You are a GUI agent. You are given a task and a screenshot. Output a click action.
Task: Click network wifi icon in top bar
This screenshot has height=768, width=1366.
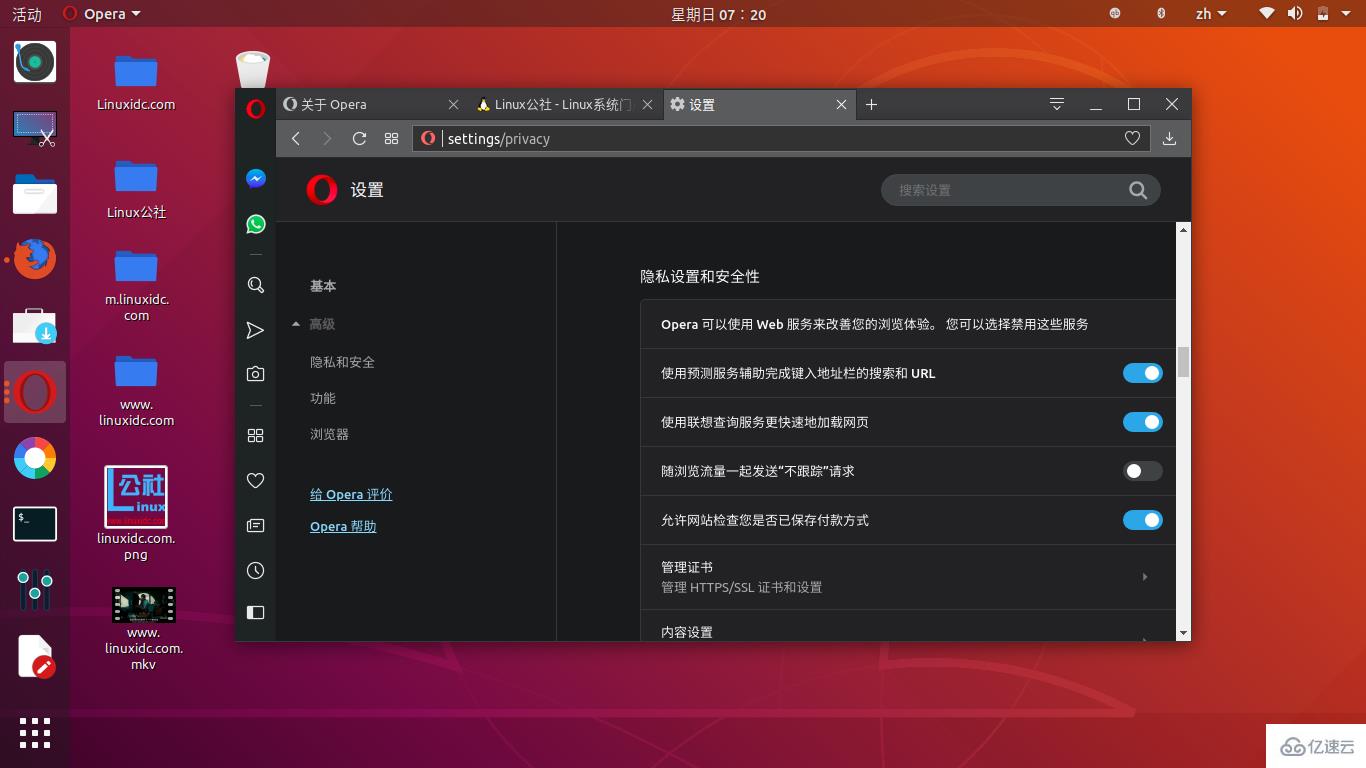[x=1267, y=14]
